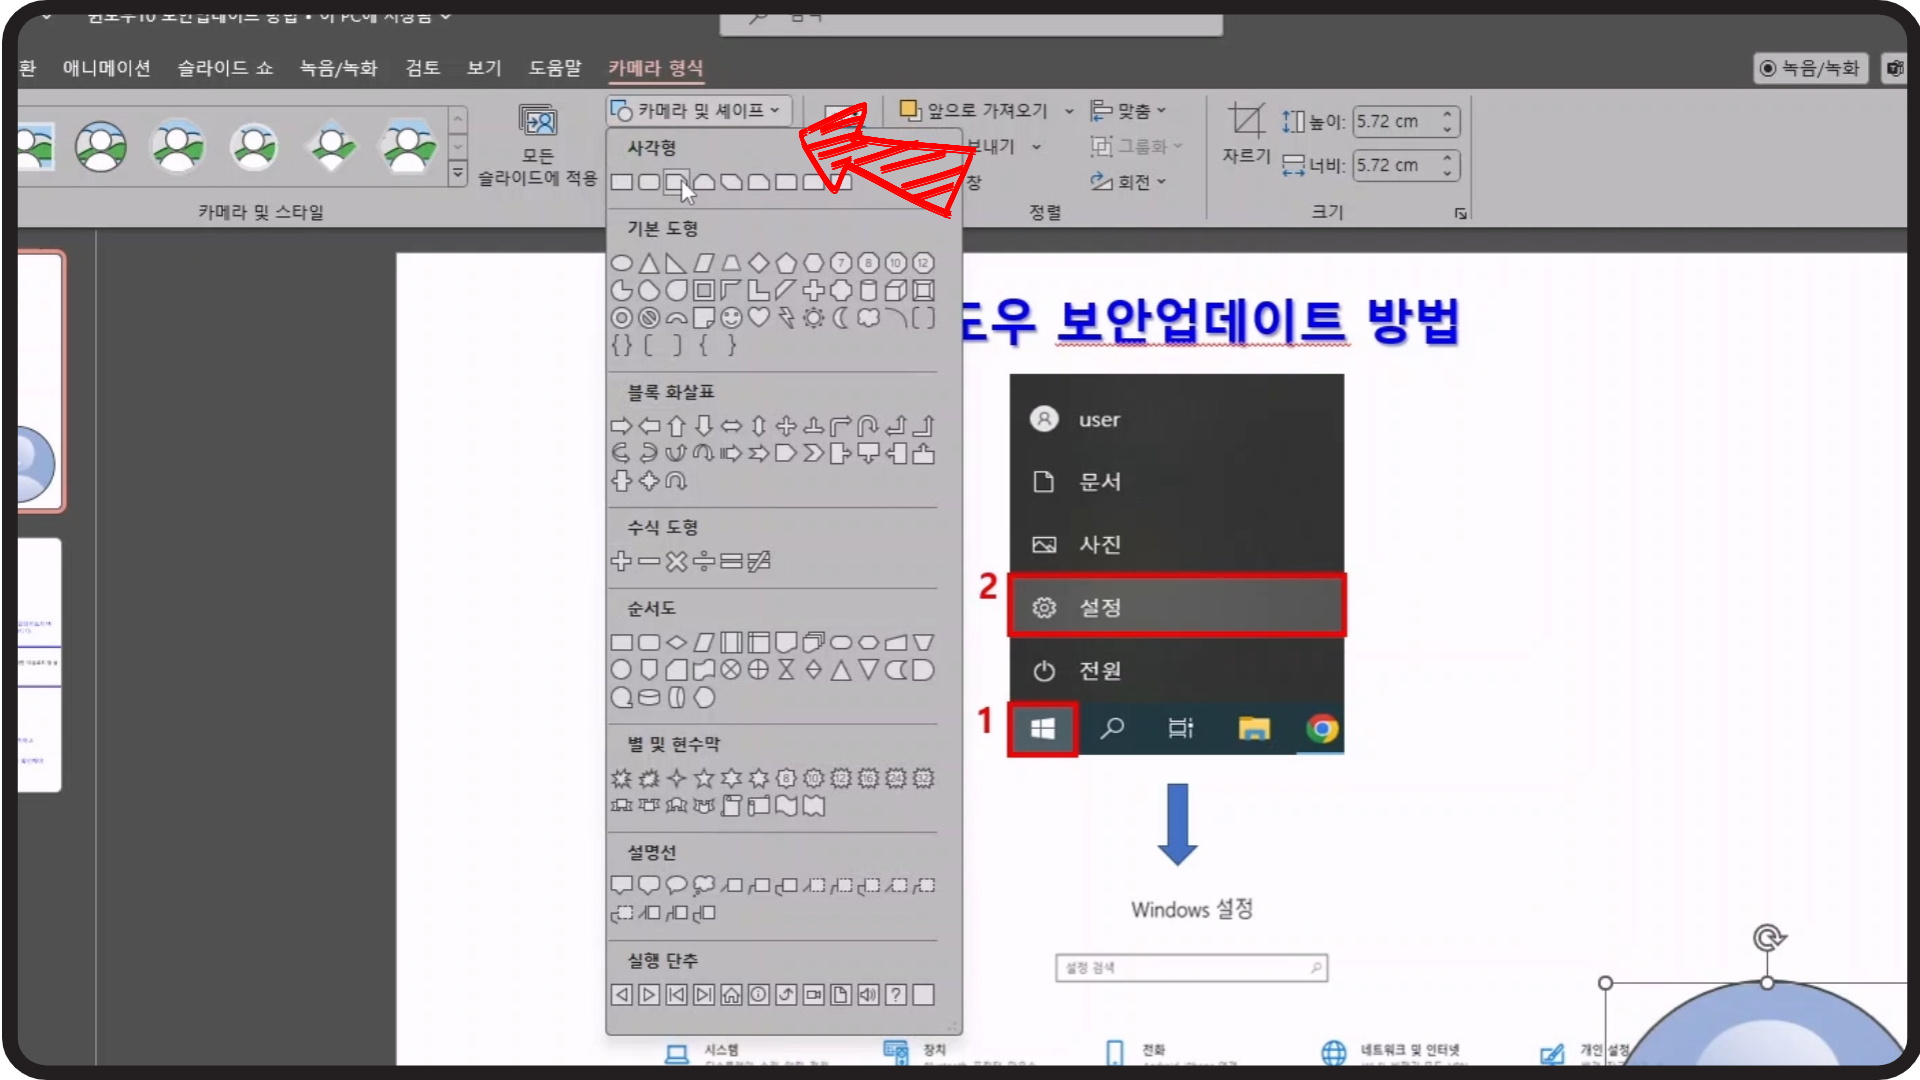Open the 애니메이션 ribbon tab
The width and height of the screenshot is (1920, 1080).
106,68
